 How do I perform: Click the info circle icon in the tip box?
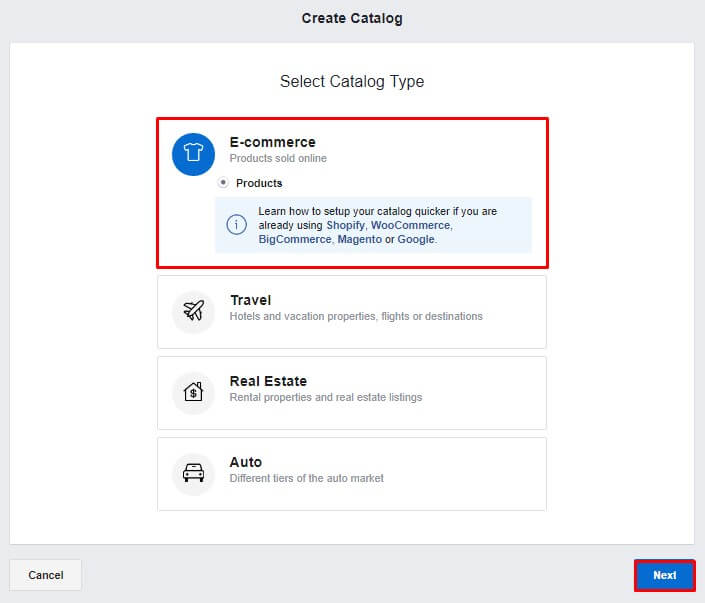tap(236, 224)
